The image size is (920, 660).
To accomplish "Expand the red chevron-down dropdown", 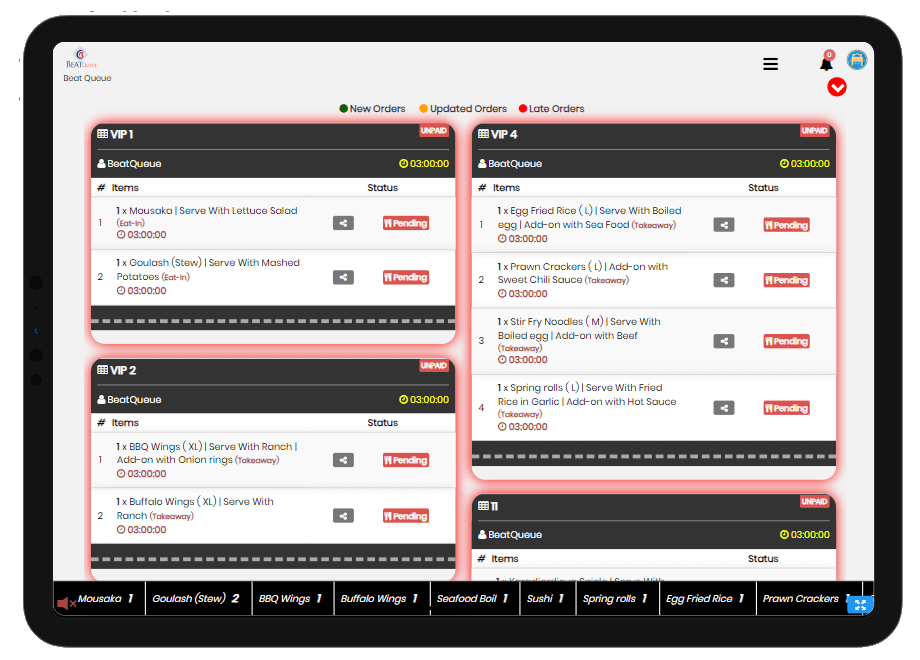I will (x=838, y=87).
